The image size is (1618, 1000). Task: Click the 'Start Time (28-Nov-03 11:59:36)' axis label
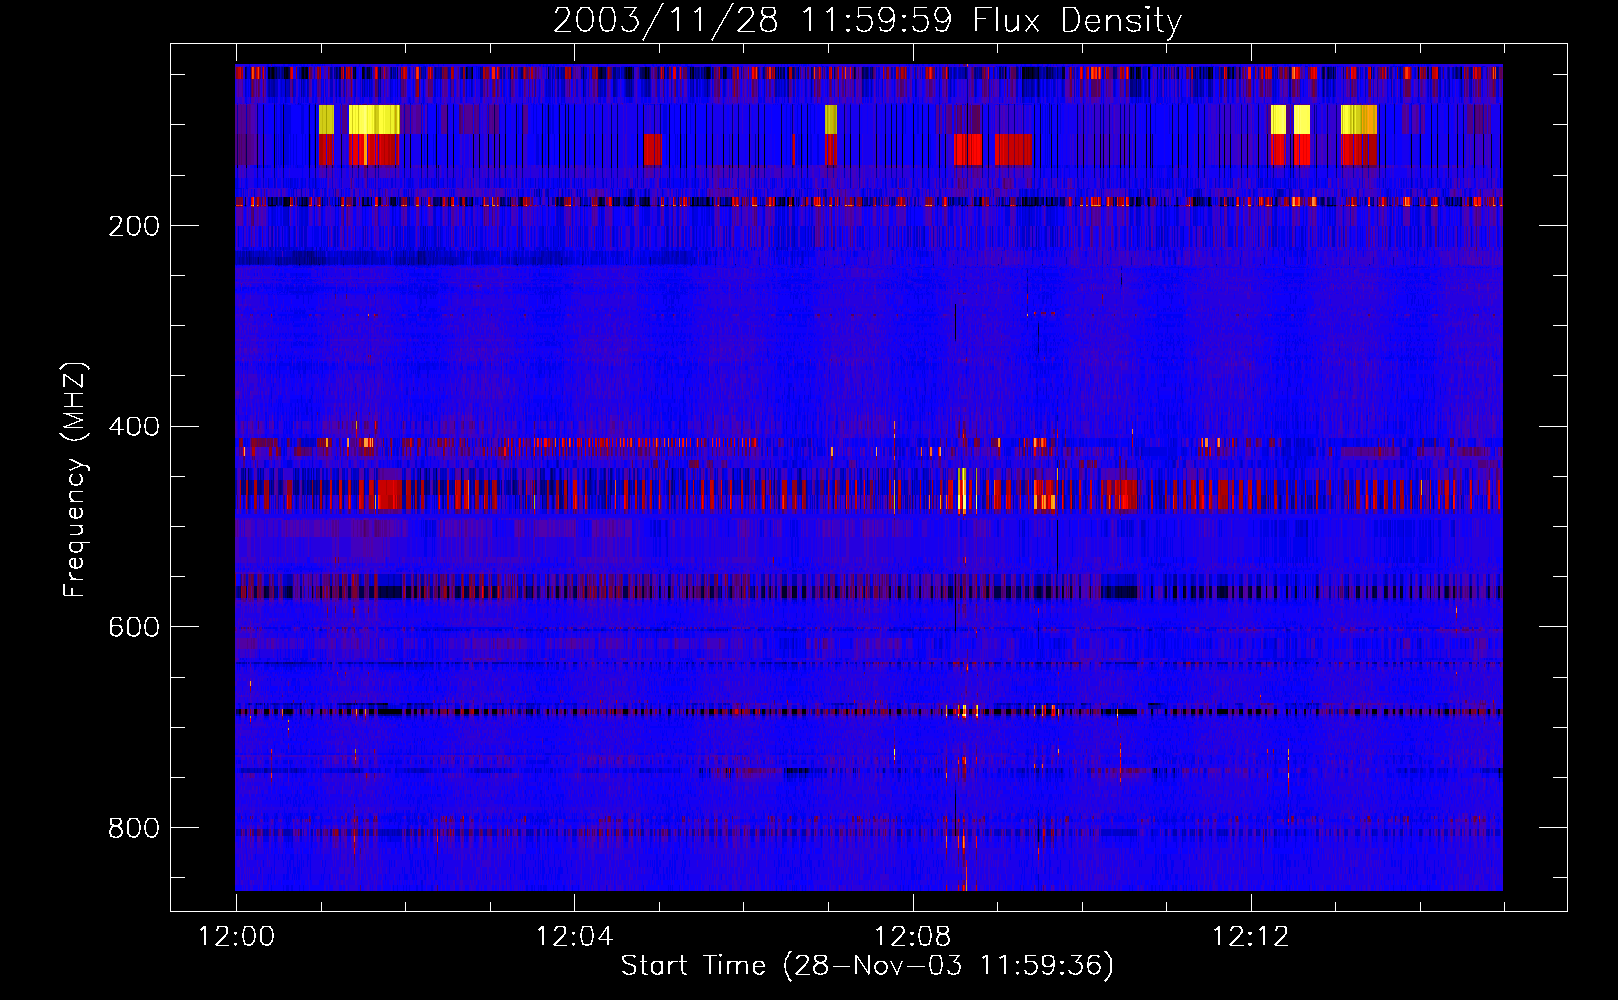(867, 965)
